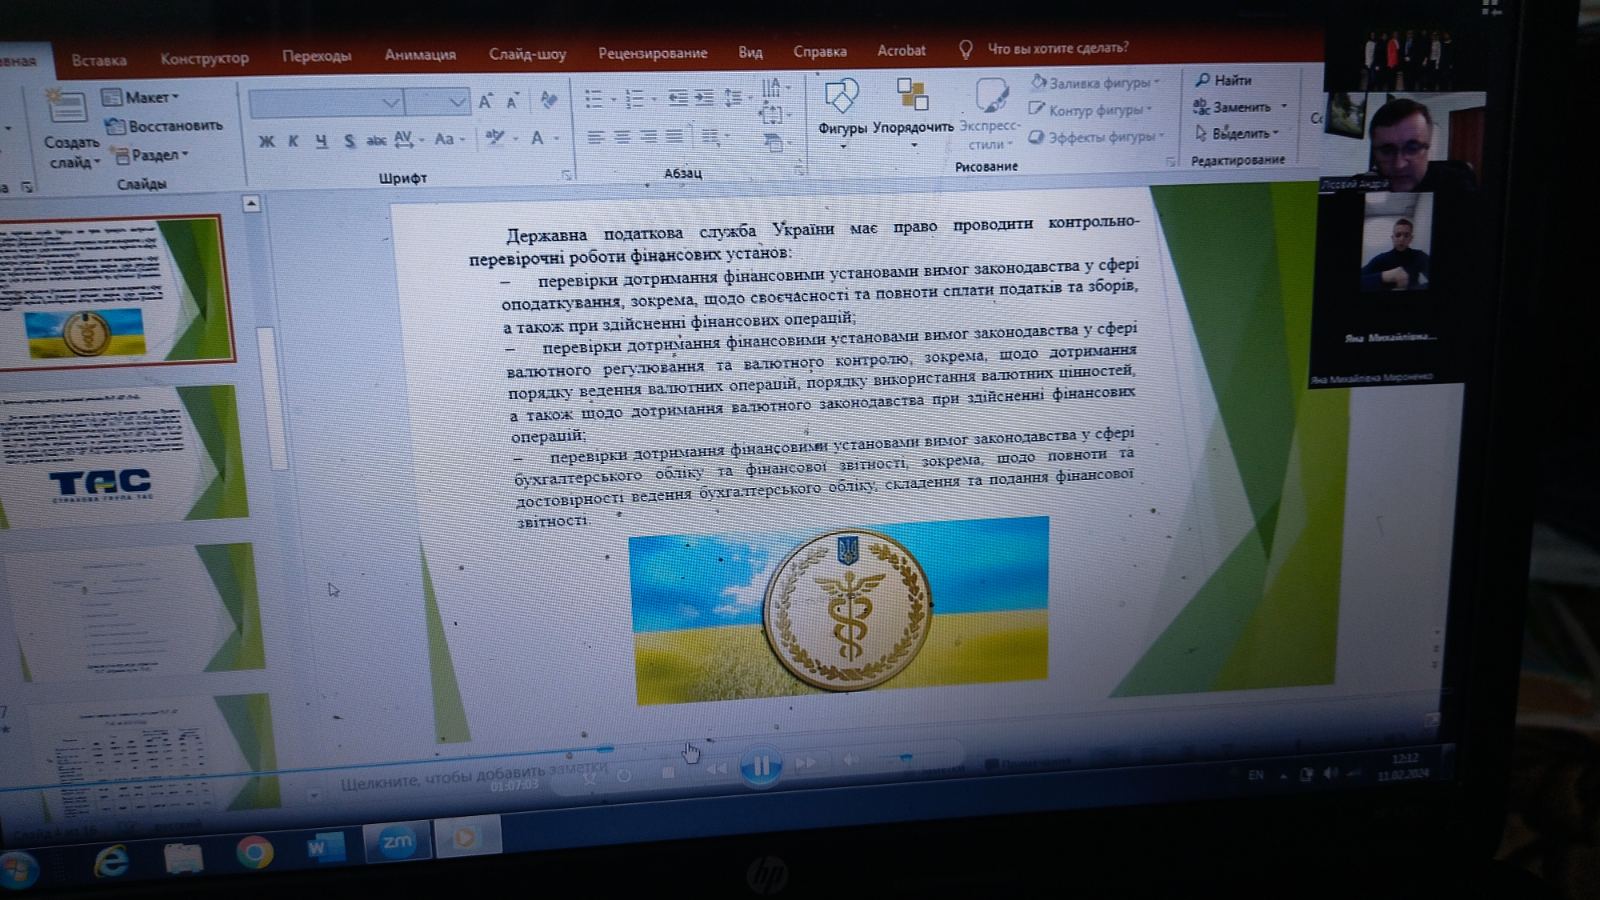
Task: Toggle underline Ч formatting
Action: coord(321,141)
